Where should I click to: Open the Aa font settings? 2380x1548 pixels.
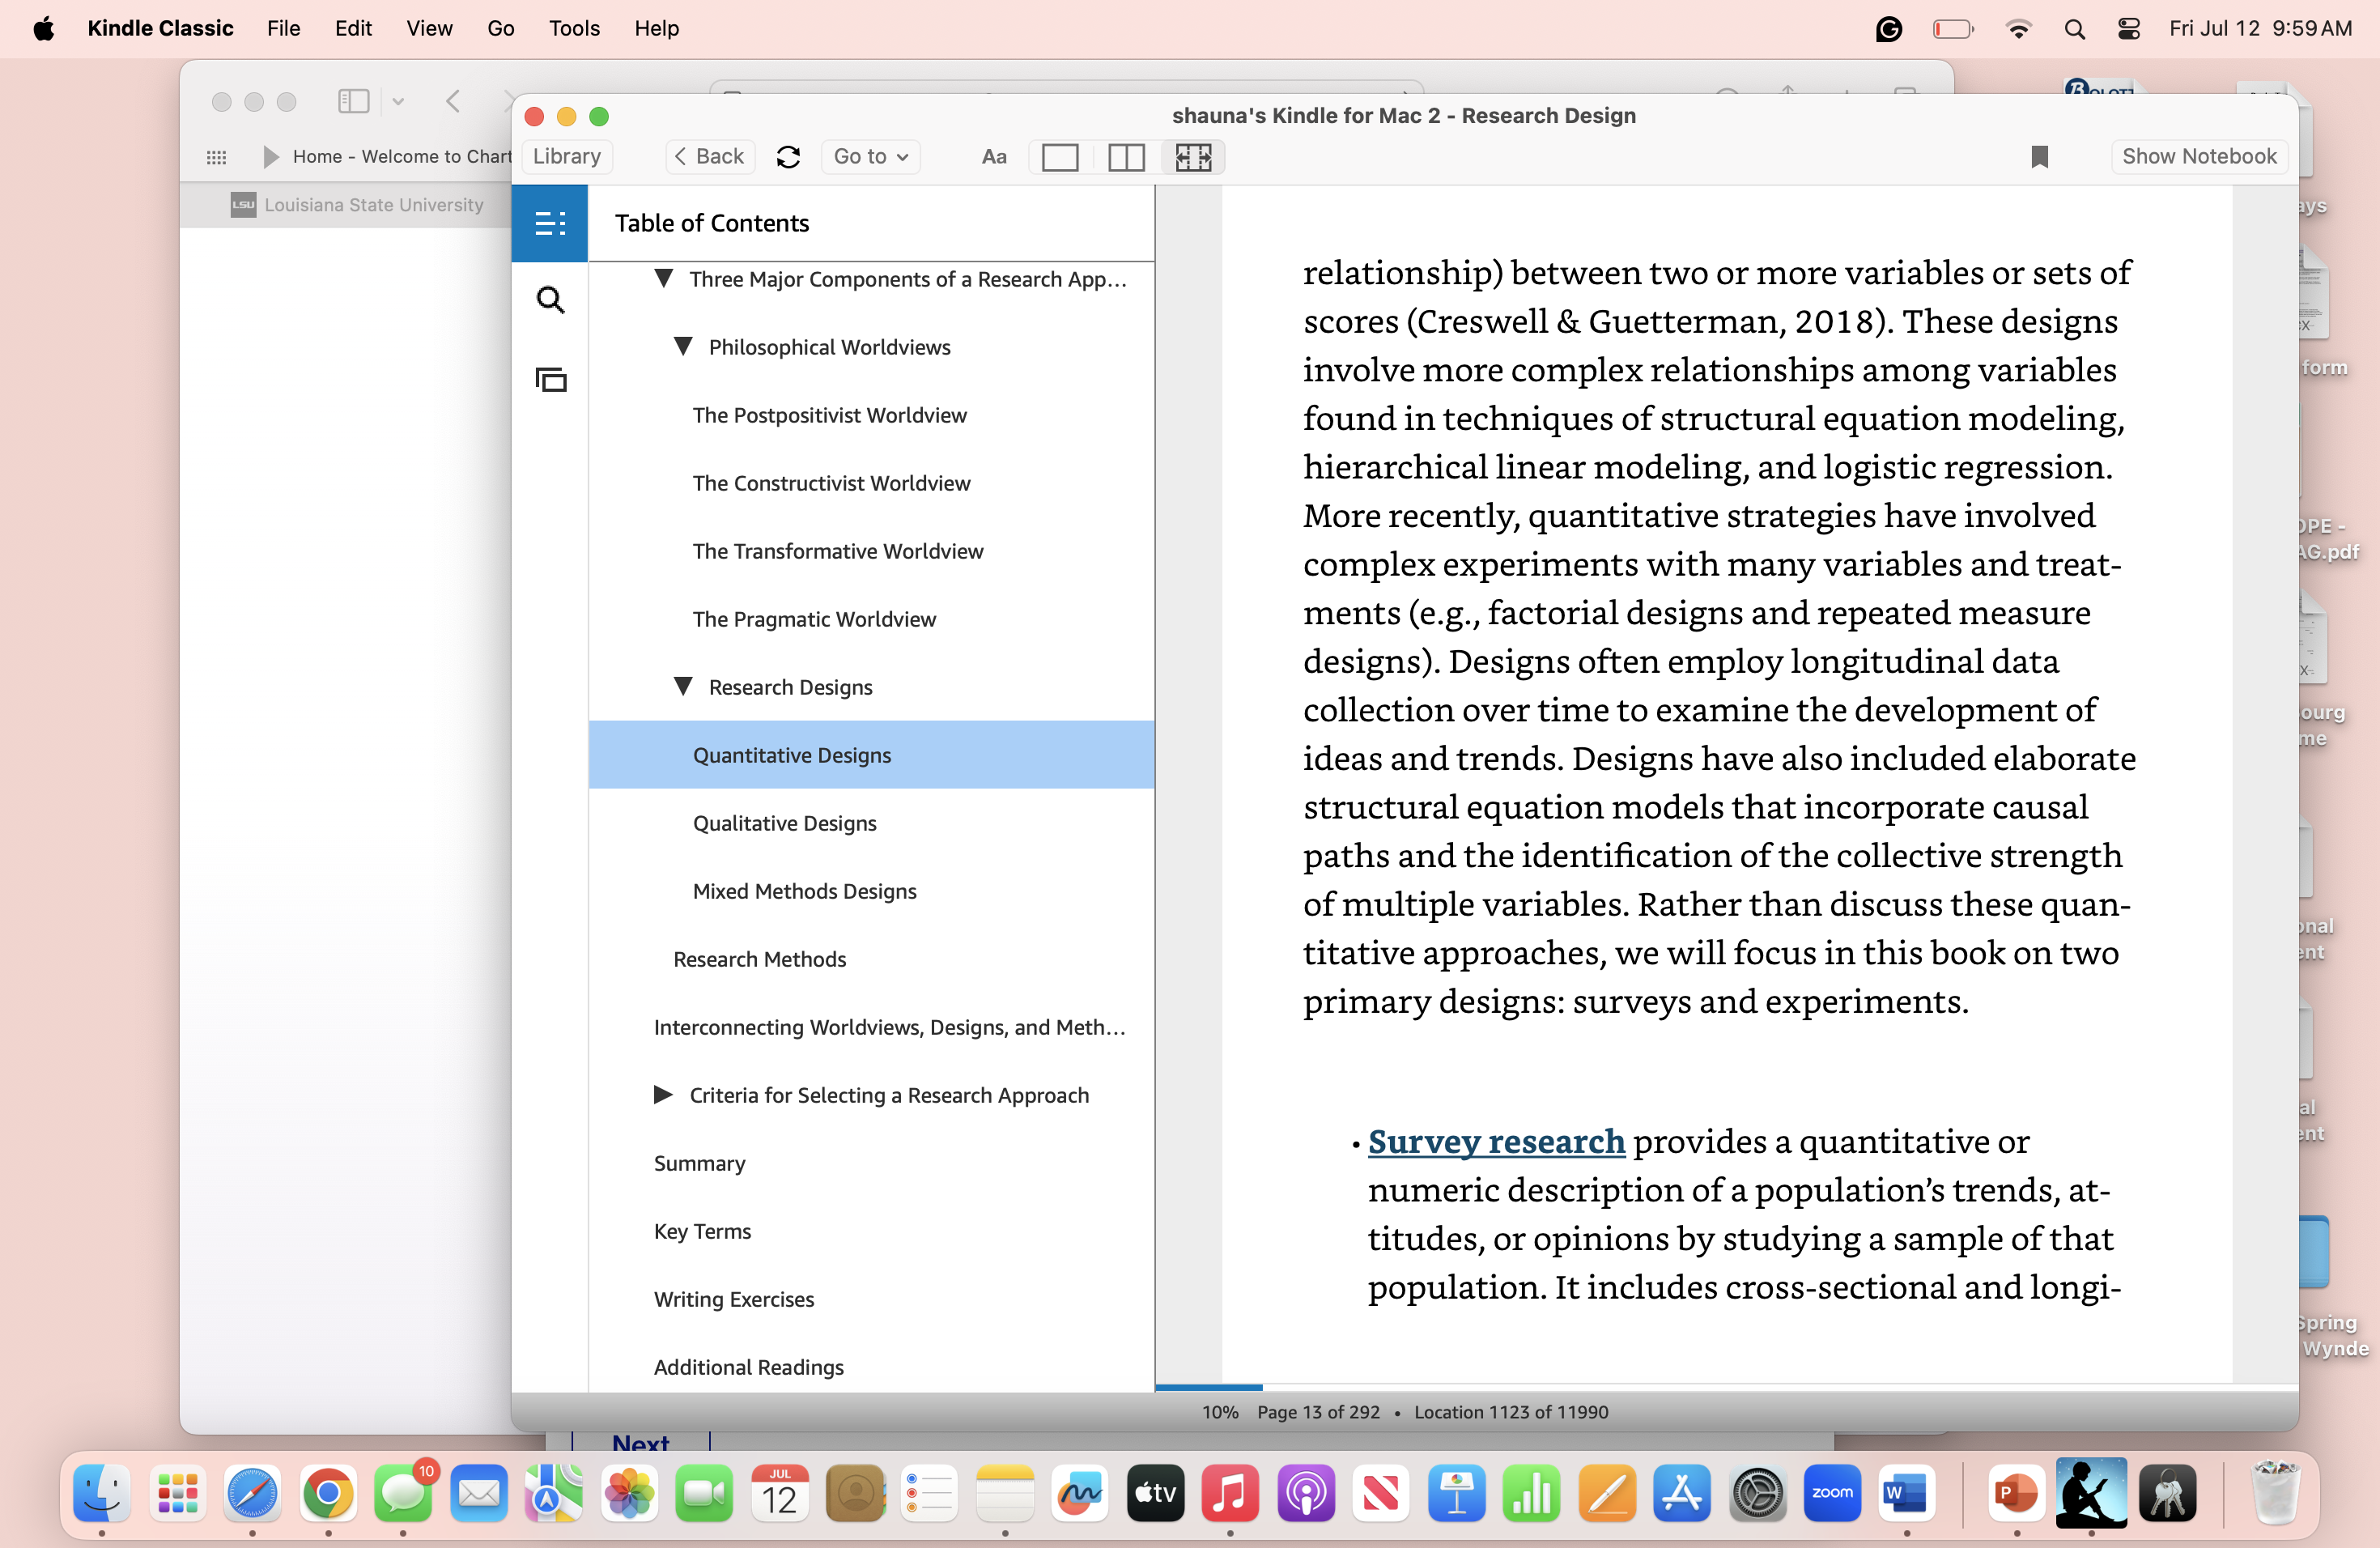tap(993, 157)
